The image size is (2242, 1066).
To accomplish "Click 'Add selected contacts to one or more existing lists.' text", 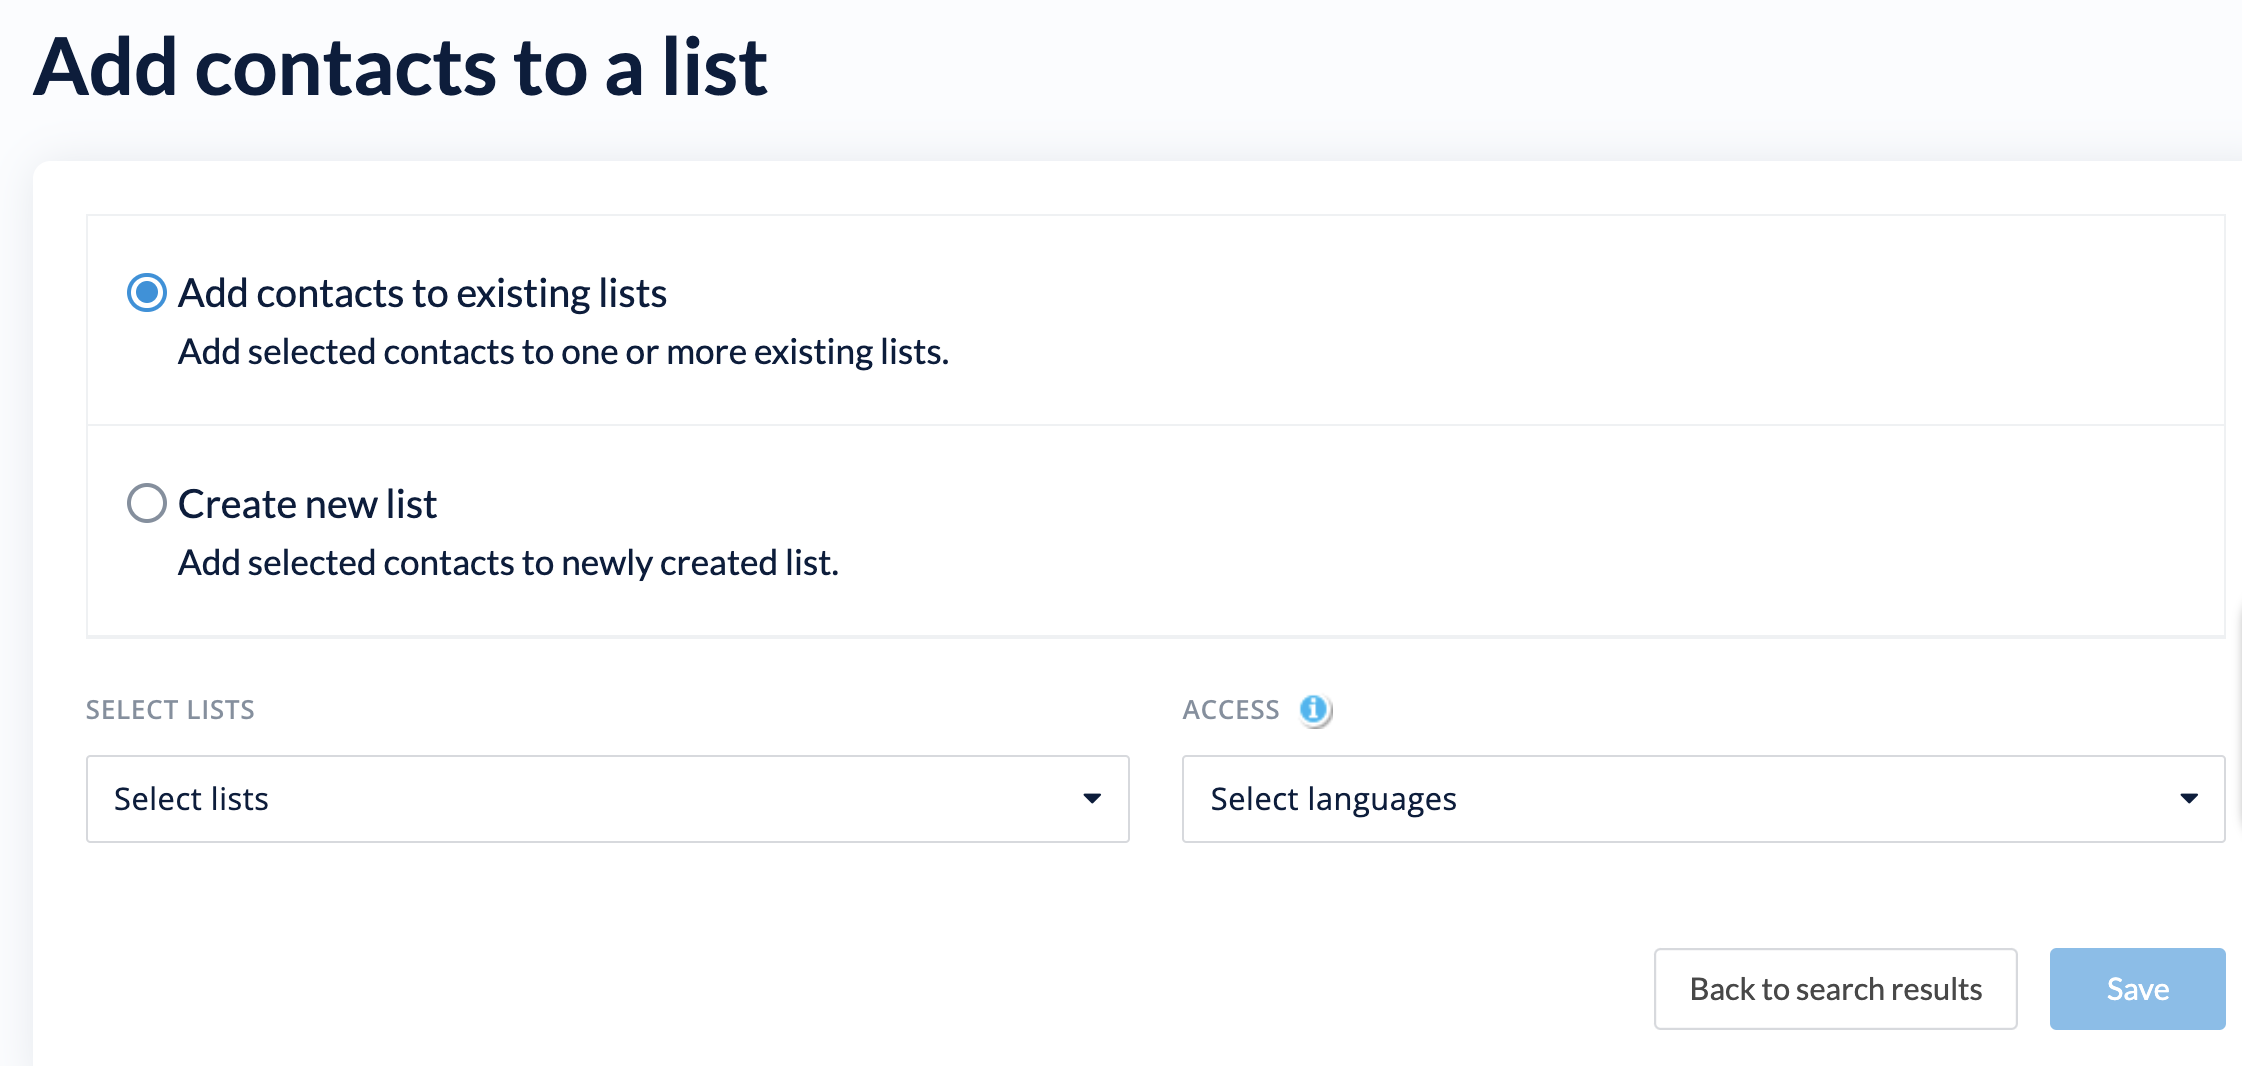I will coord(563,352).
